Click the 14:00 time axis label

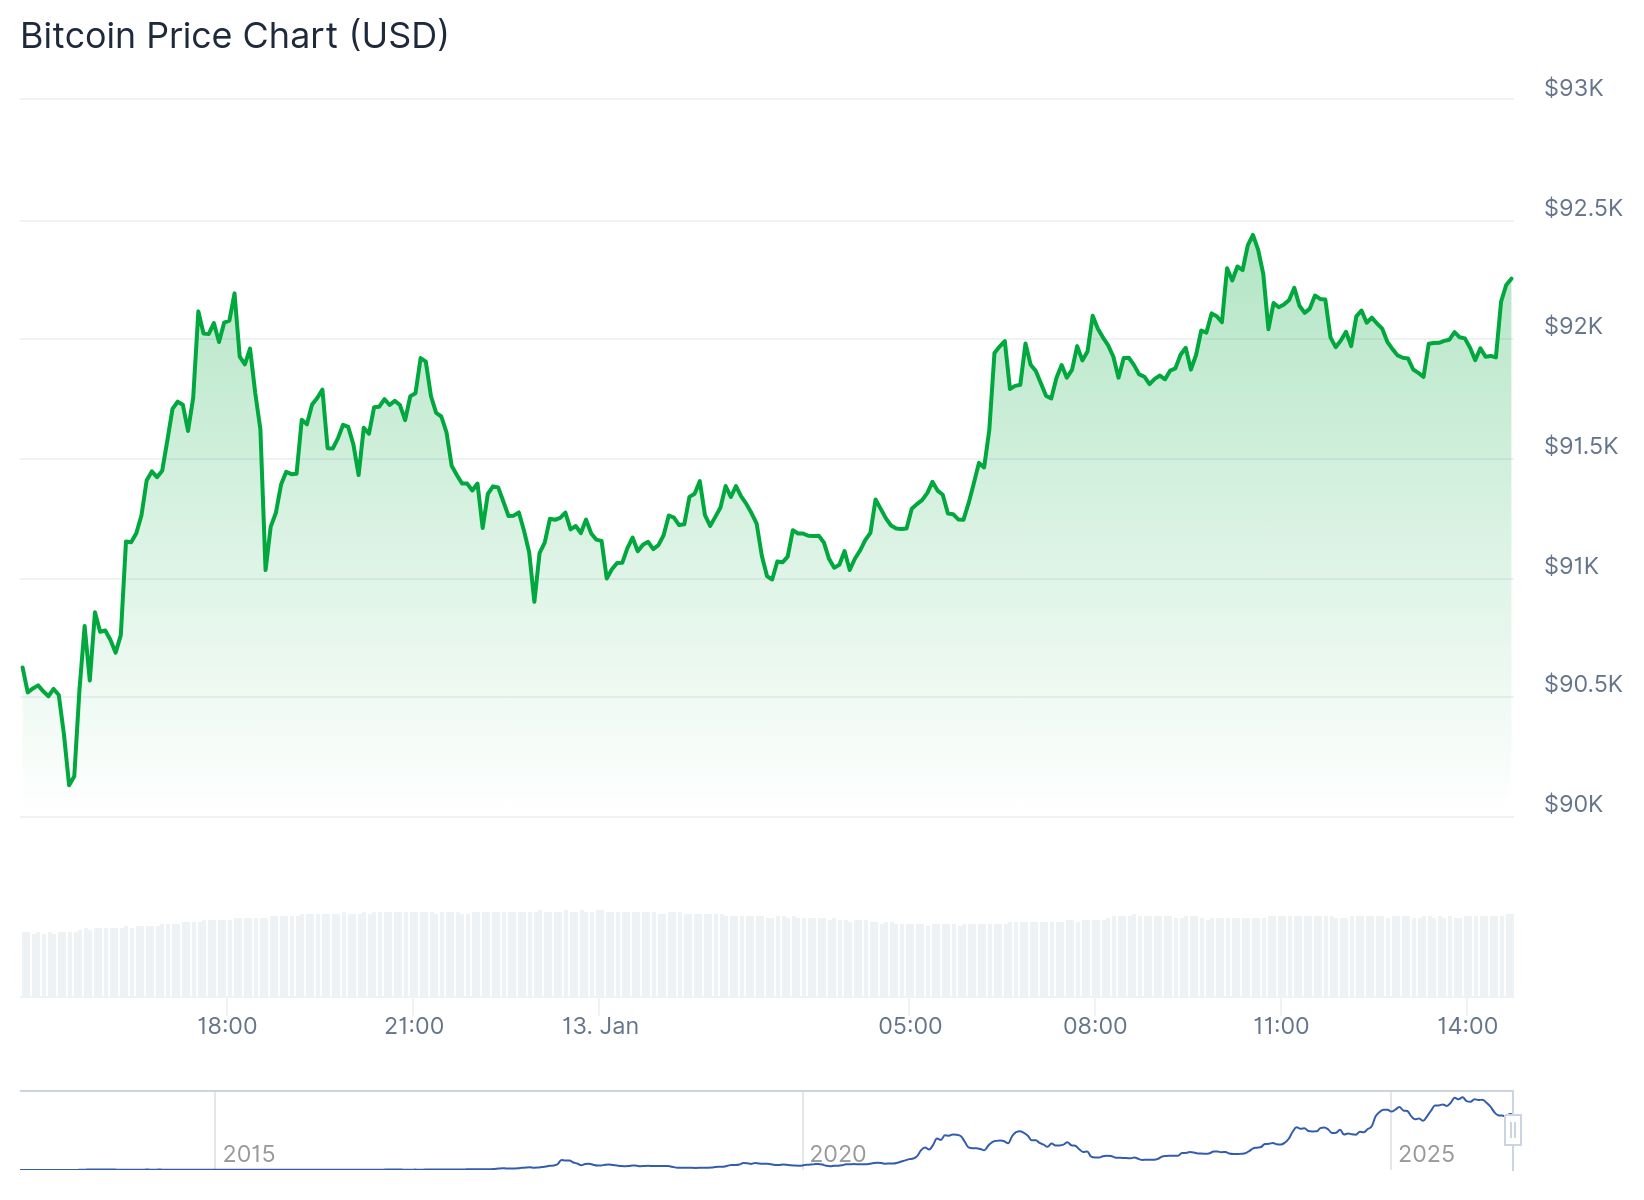(1467, 1026)
